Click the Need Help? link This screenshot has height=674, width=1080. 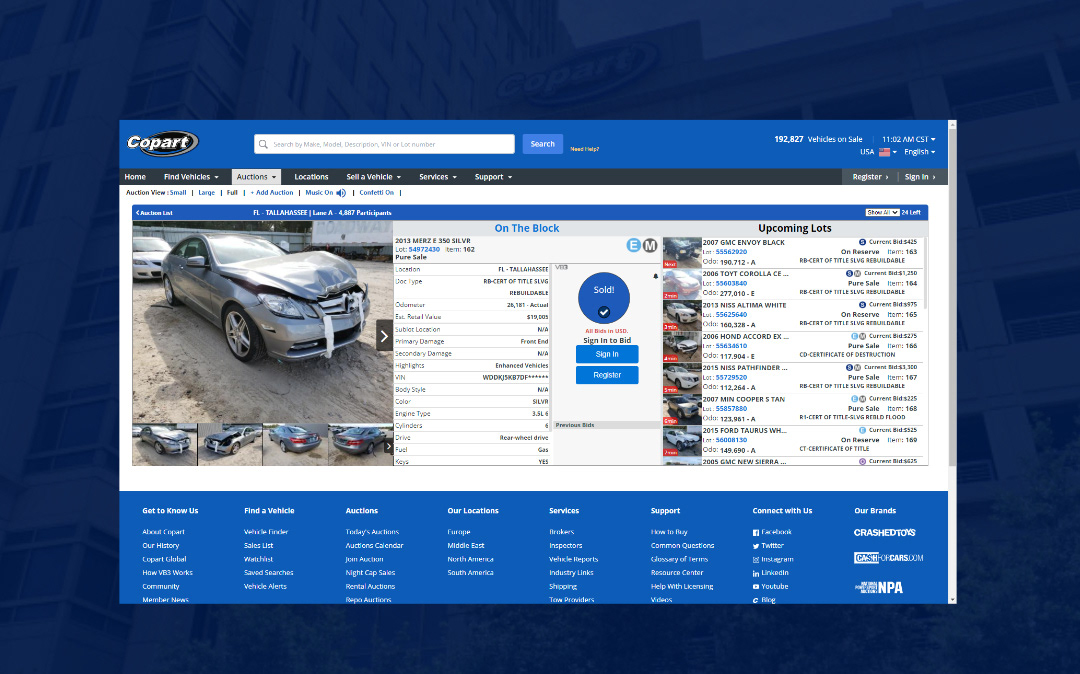(x=585, y=149)
